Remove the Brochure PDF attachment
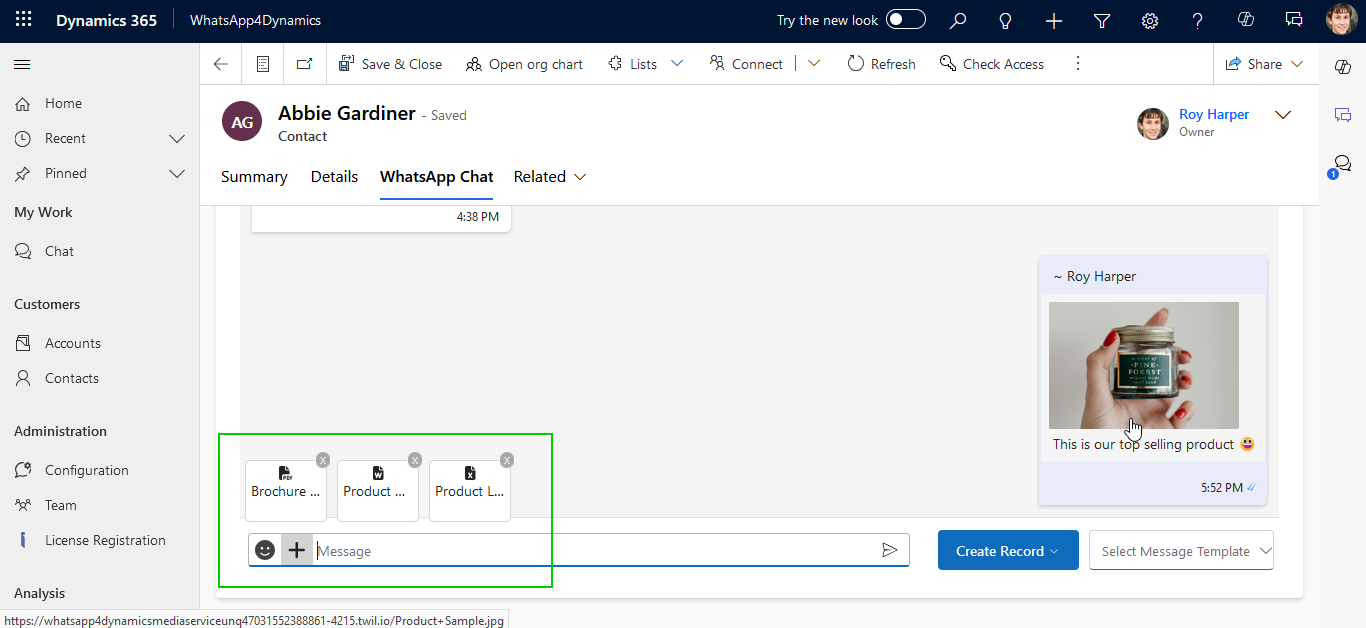The width and height of the screenshot is (1366, 628). 323,460
